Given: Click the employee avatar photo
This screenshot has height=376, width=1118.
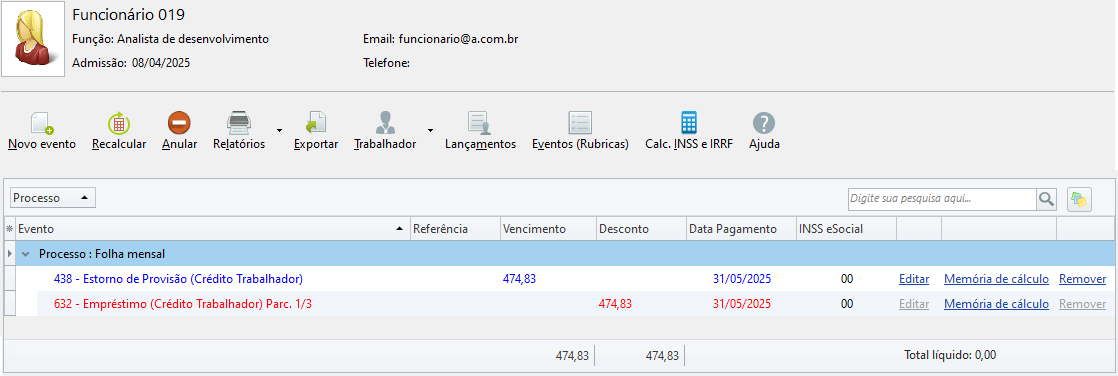Looking at the screenshot, I should tap(33, 39).
